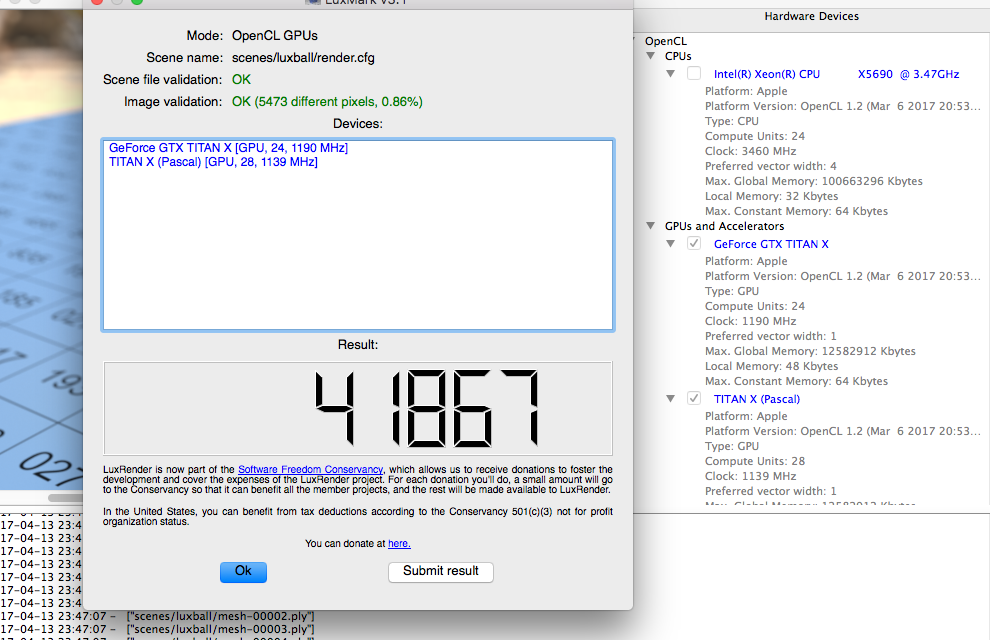This screenshot has height=640, width=990.
Task: Click 'Clock: 3460 MHz' CPU row
Action: pyautogui.click(x=750, y=151)
